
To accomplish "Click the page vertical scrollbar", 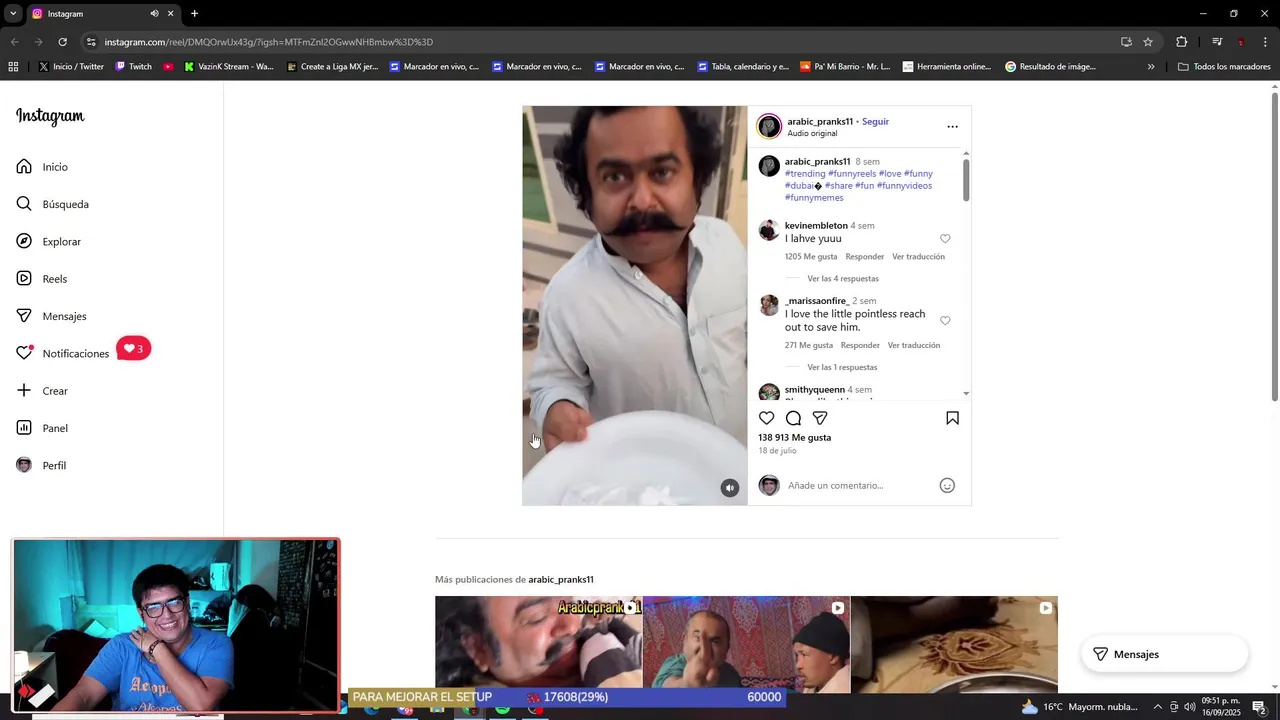I will [x=1274, y=245].
